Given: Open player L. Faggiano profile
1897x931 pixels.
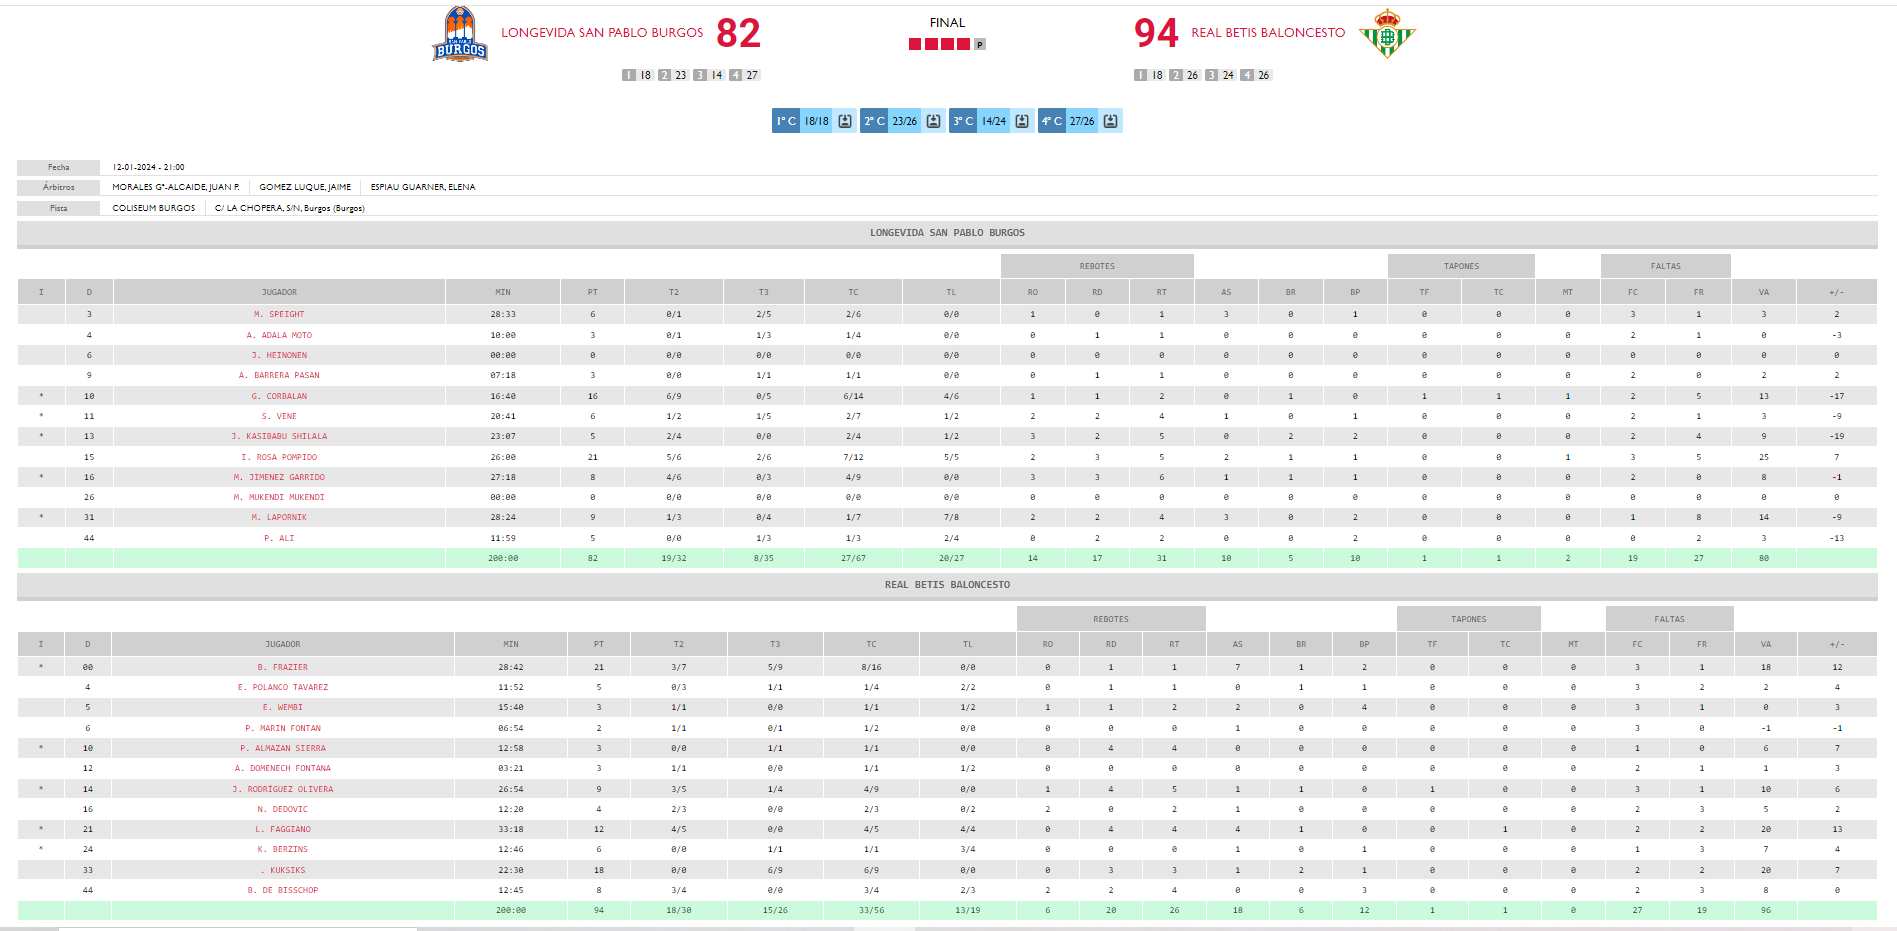Looking at the screenshot, I should pyautogui.click(x=283, y=829).
